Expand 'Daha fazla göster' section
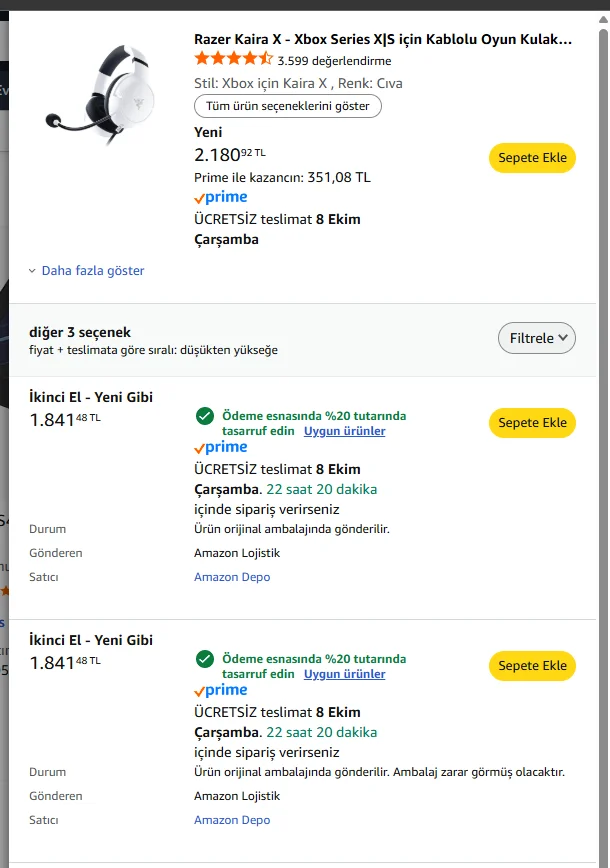Screen dimensions: 610x868 pyautogui.click(x=92, y=271)
